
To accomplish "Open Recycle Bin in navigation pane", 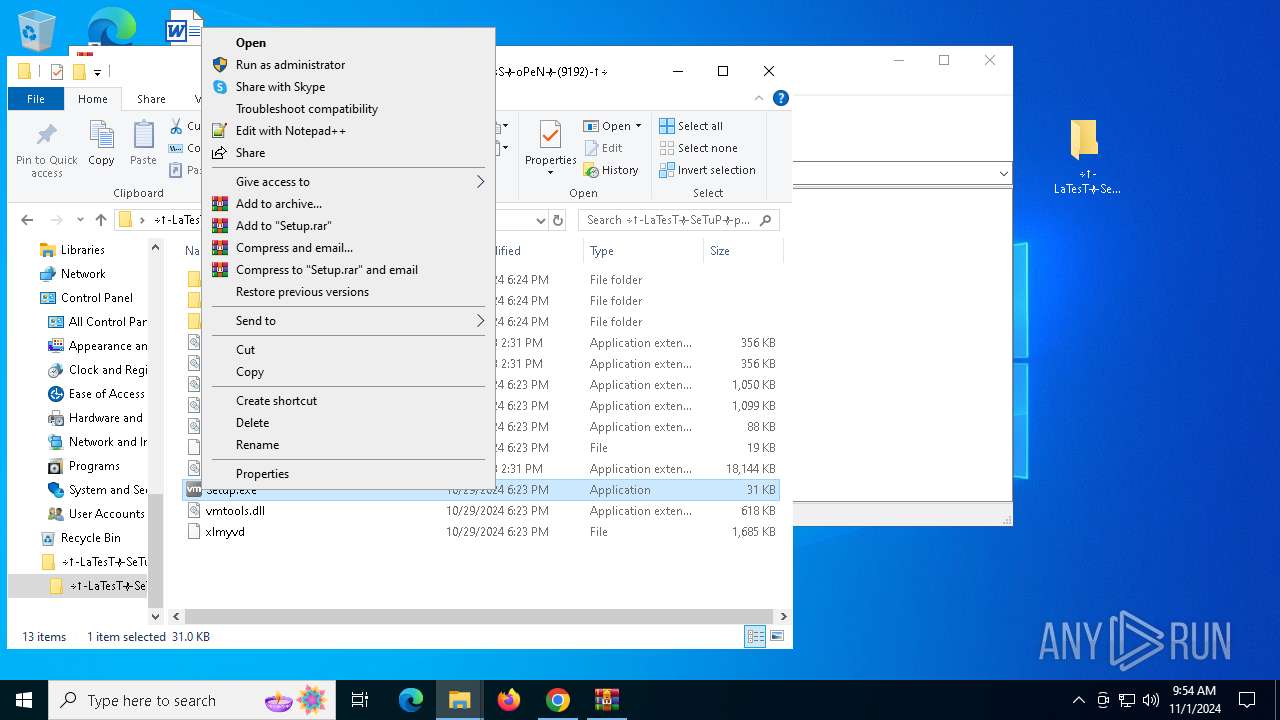I will pos(90,538).
